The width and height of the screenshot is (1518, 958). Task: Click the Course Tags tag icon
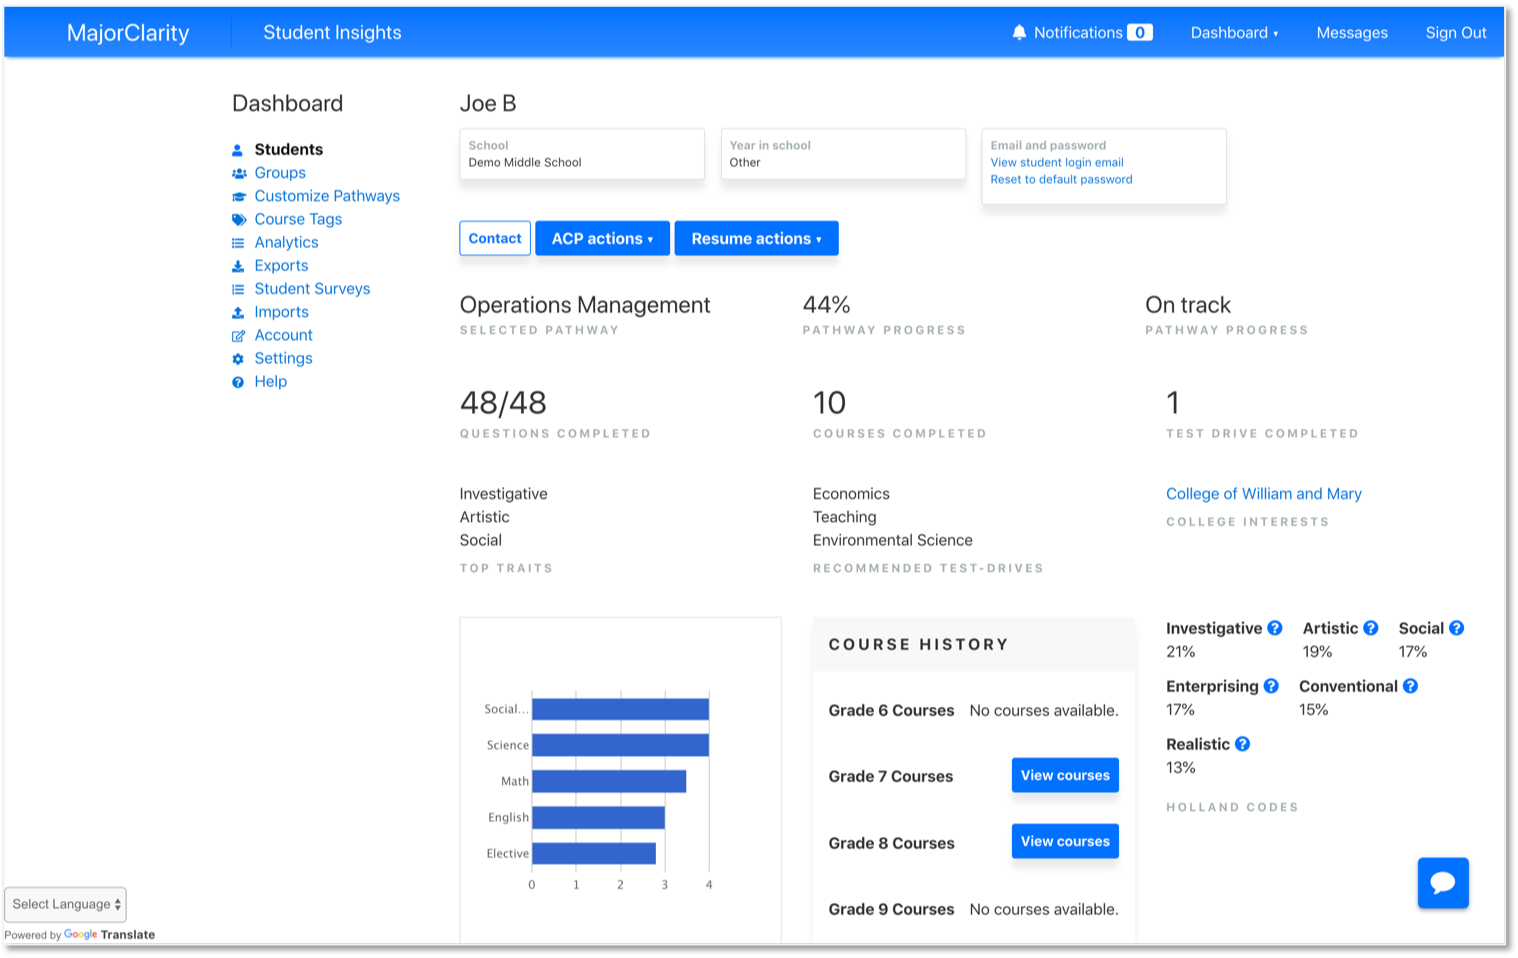pyautogui.click(x=238, y=219)
